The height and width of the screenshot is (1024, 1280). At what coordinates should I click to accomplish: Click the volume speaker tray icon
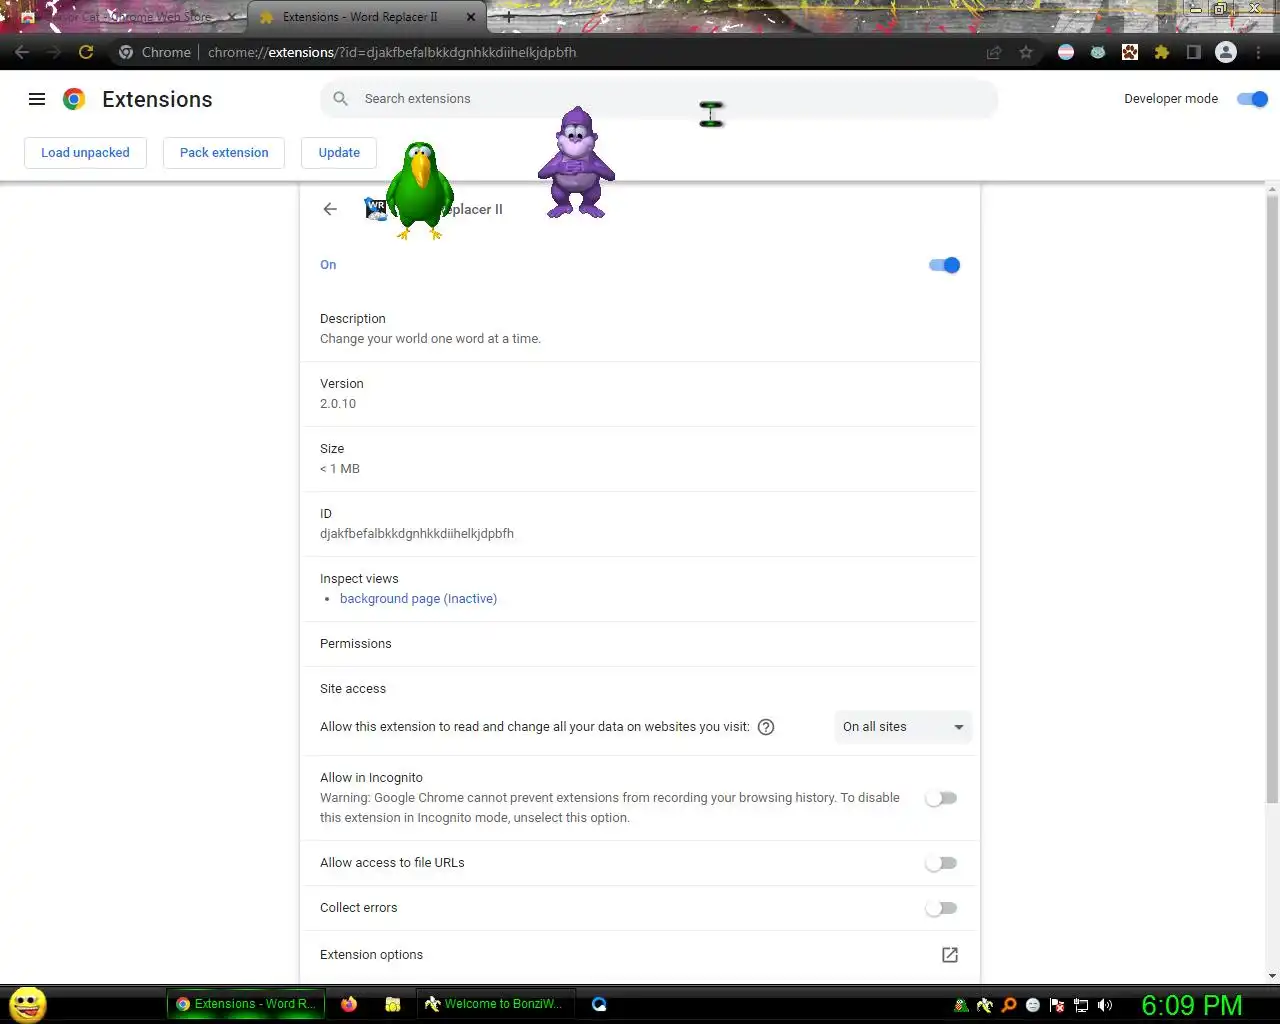[1105, 1005]
